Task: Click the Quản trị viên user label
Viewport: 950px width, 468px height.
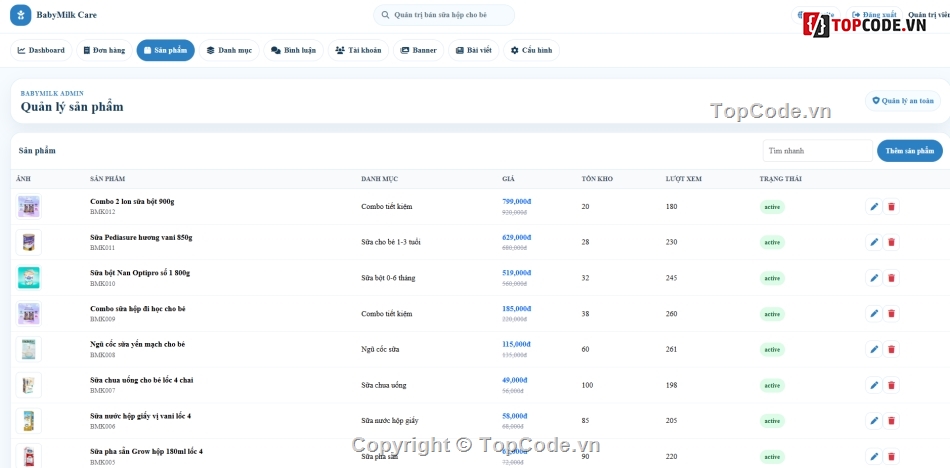Action: (x=928, y=15)
